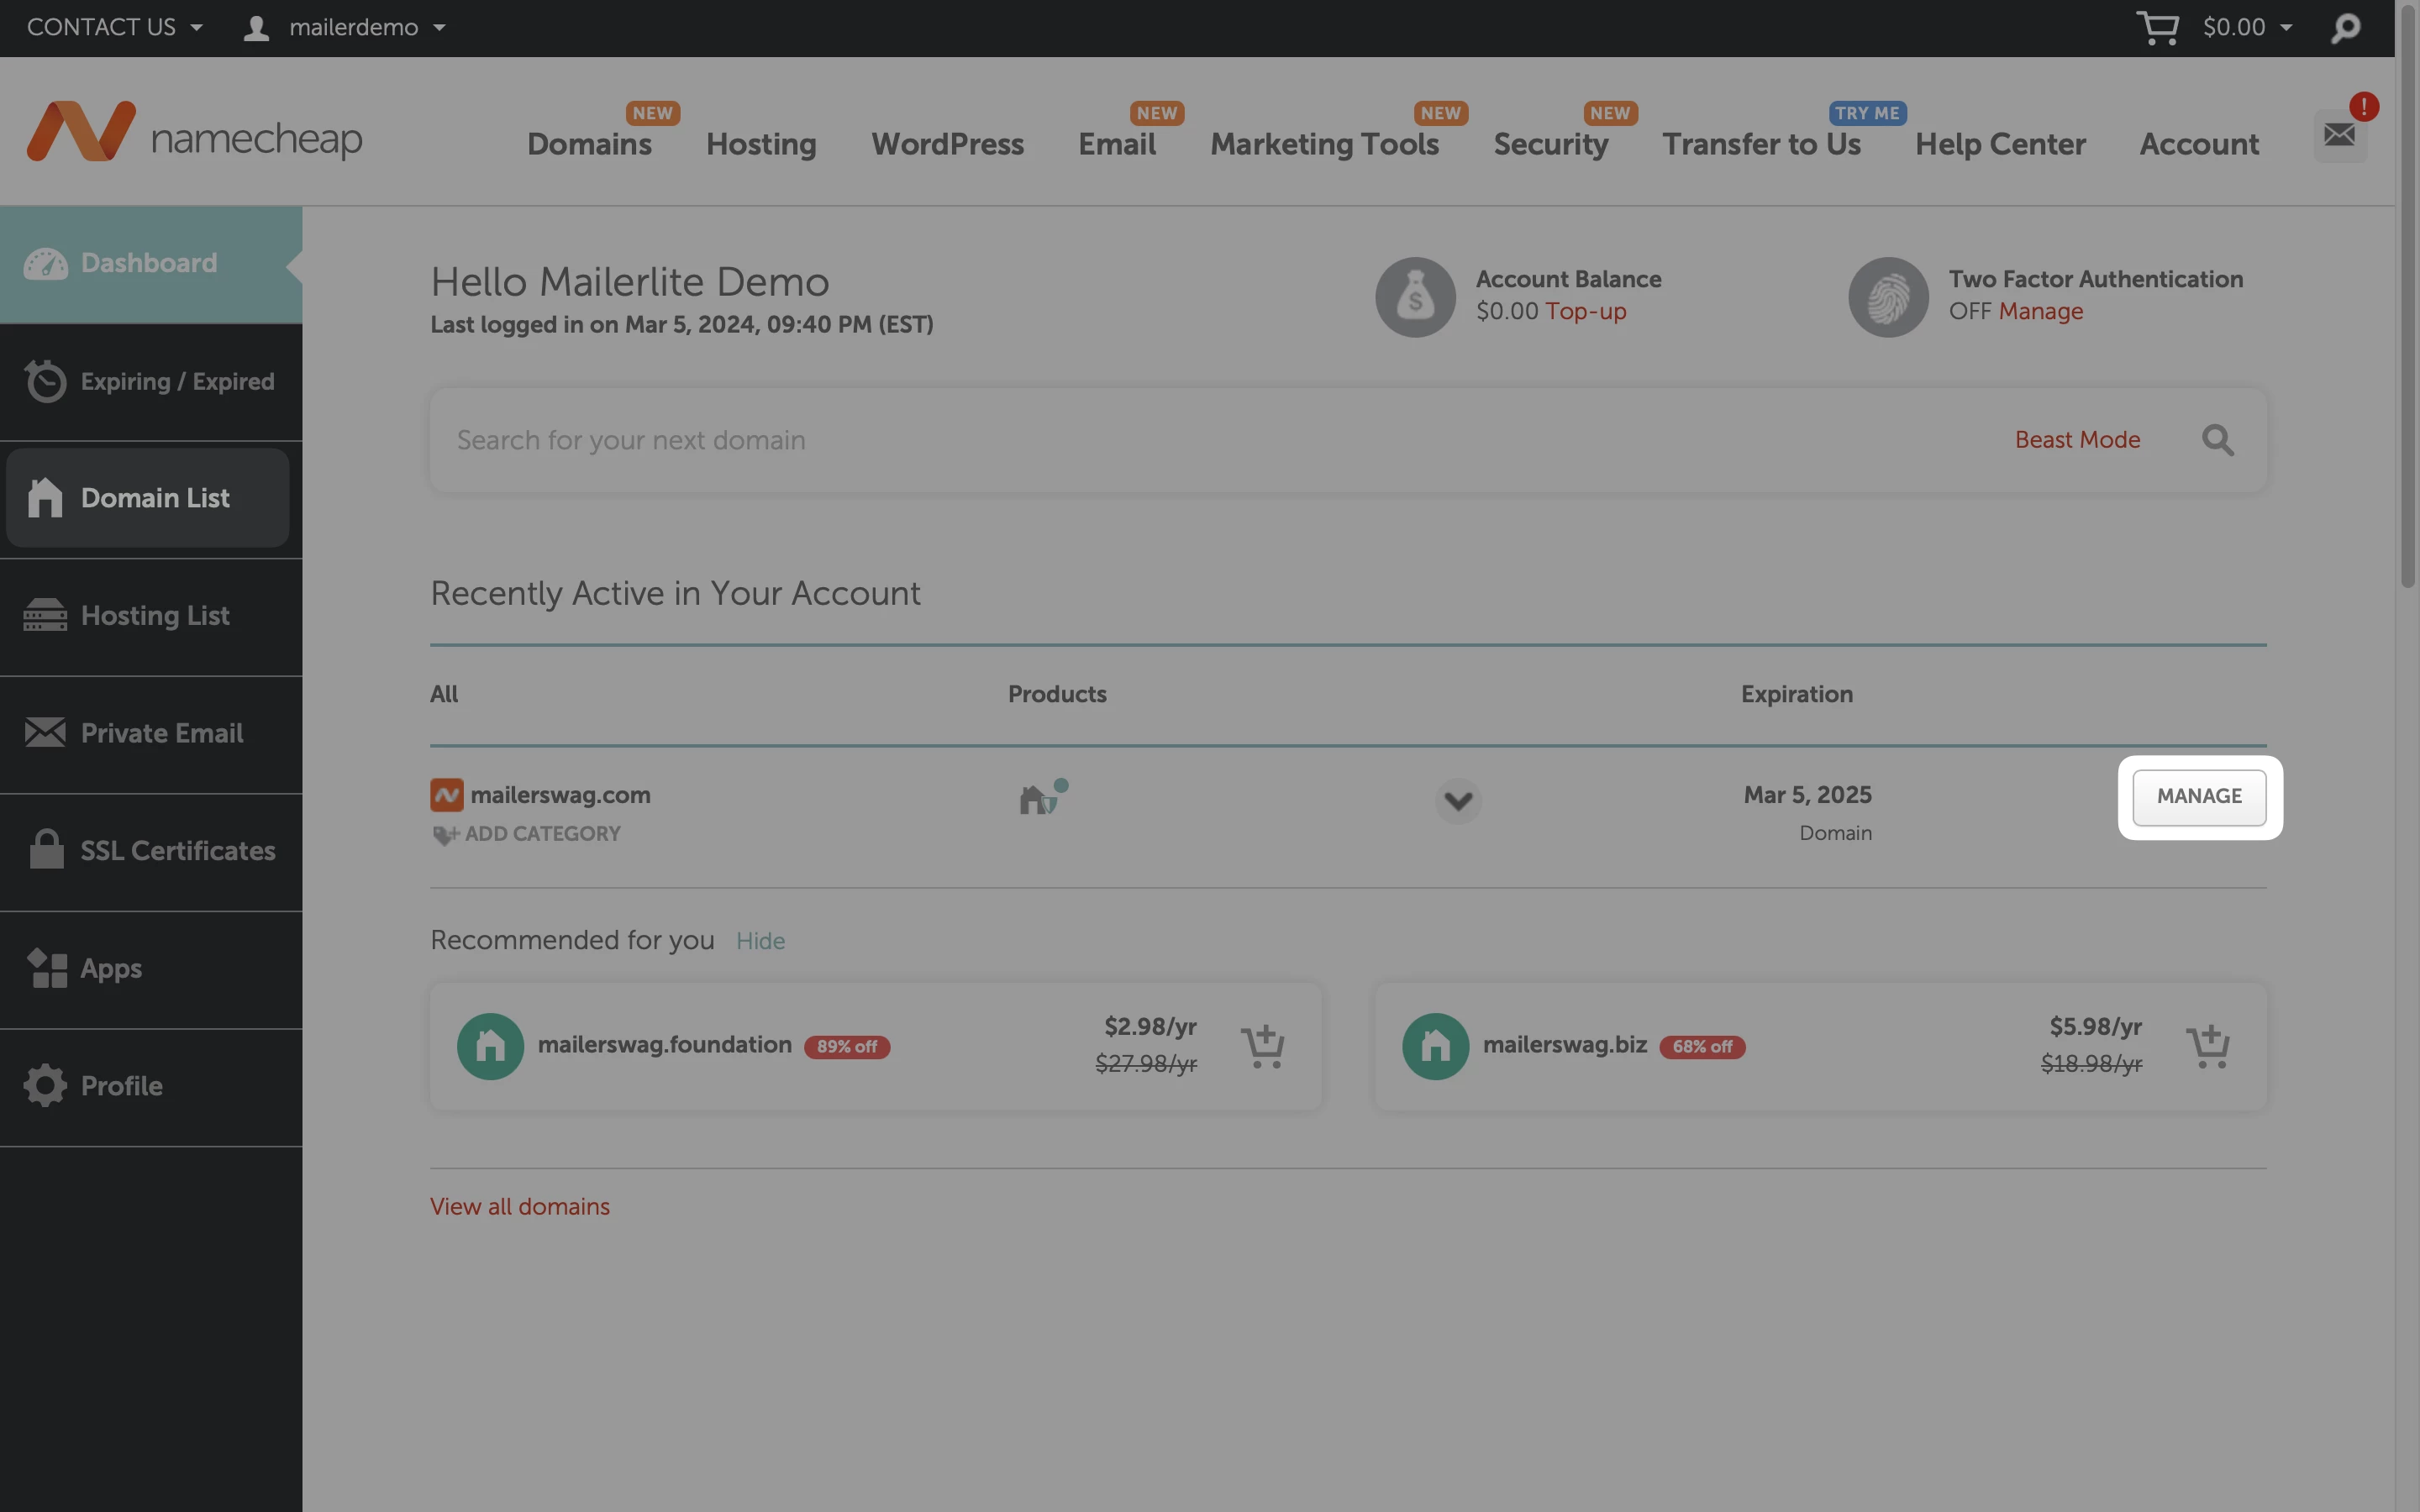Open the mail notifications envelope icon
The height and width of the screenshot is (1512, 2420).
pos(2339,135)
